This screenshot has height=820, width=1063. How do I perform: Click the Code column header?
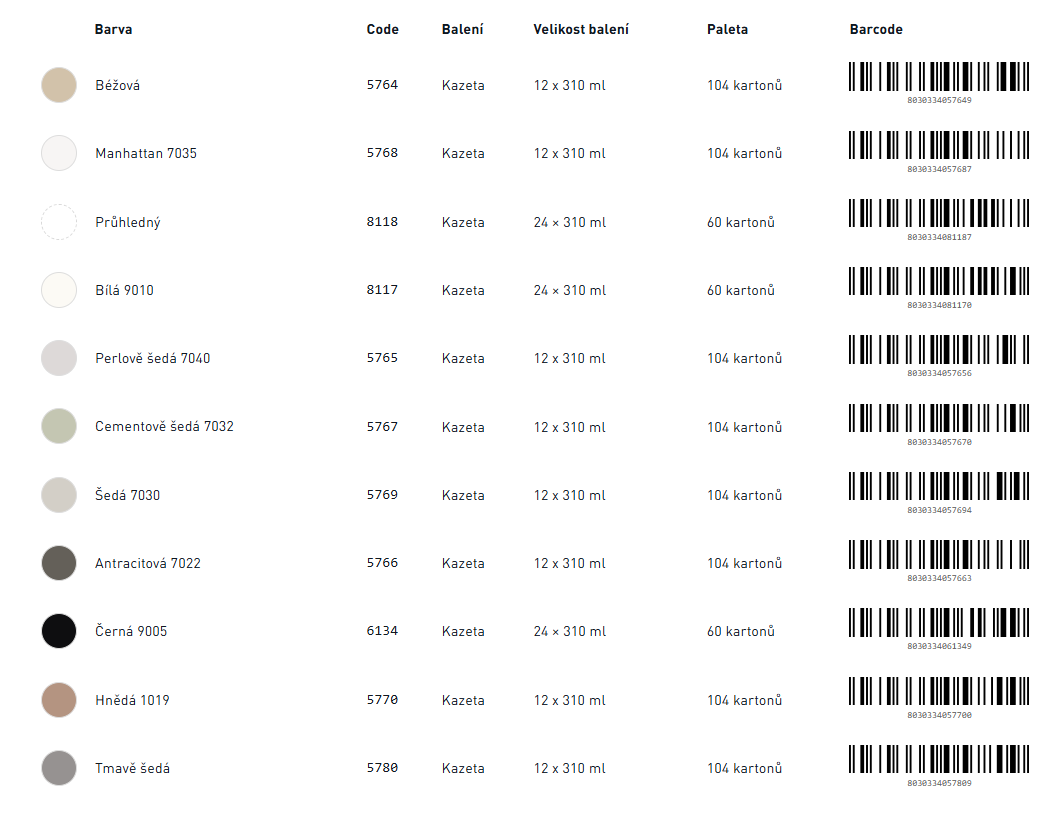point(382,29)
